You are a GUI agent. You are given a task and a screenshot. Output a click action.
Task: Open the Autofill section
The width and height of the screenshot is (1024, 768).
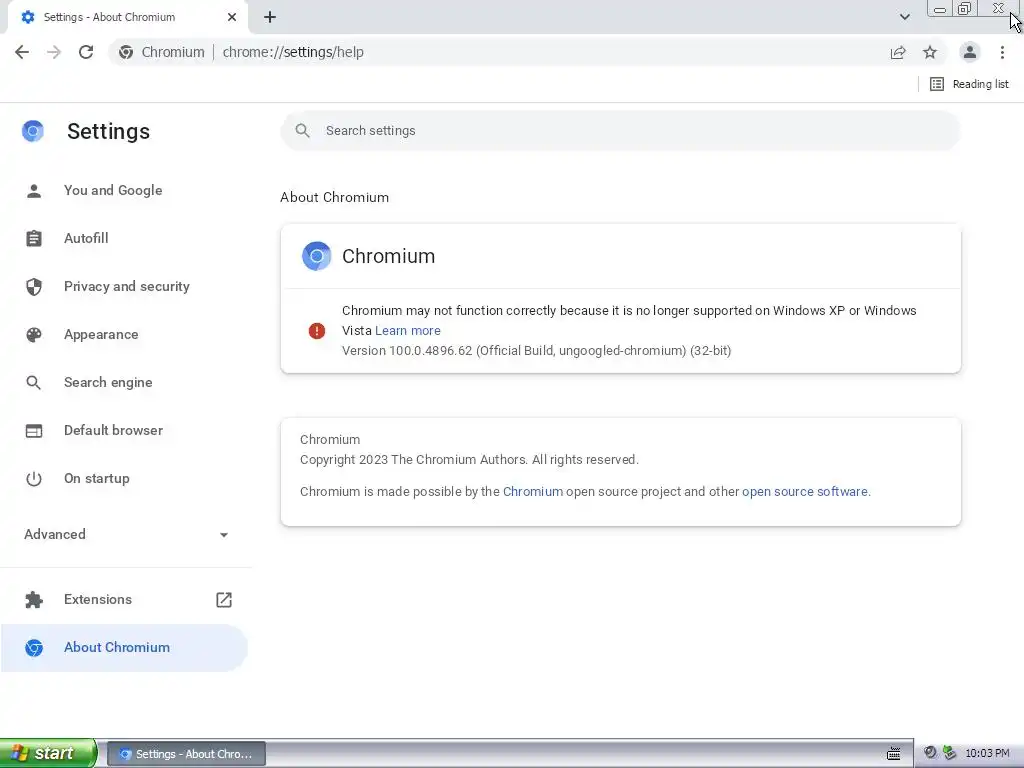tap(124, 238)
